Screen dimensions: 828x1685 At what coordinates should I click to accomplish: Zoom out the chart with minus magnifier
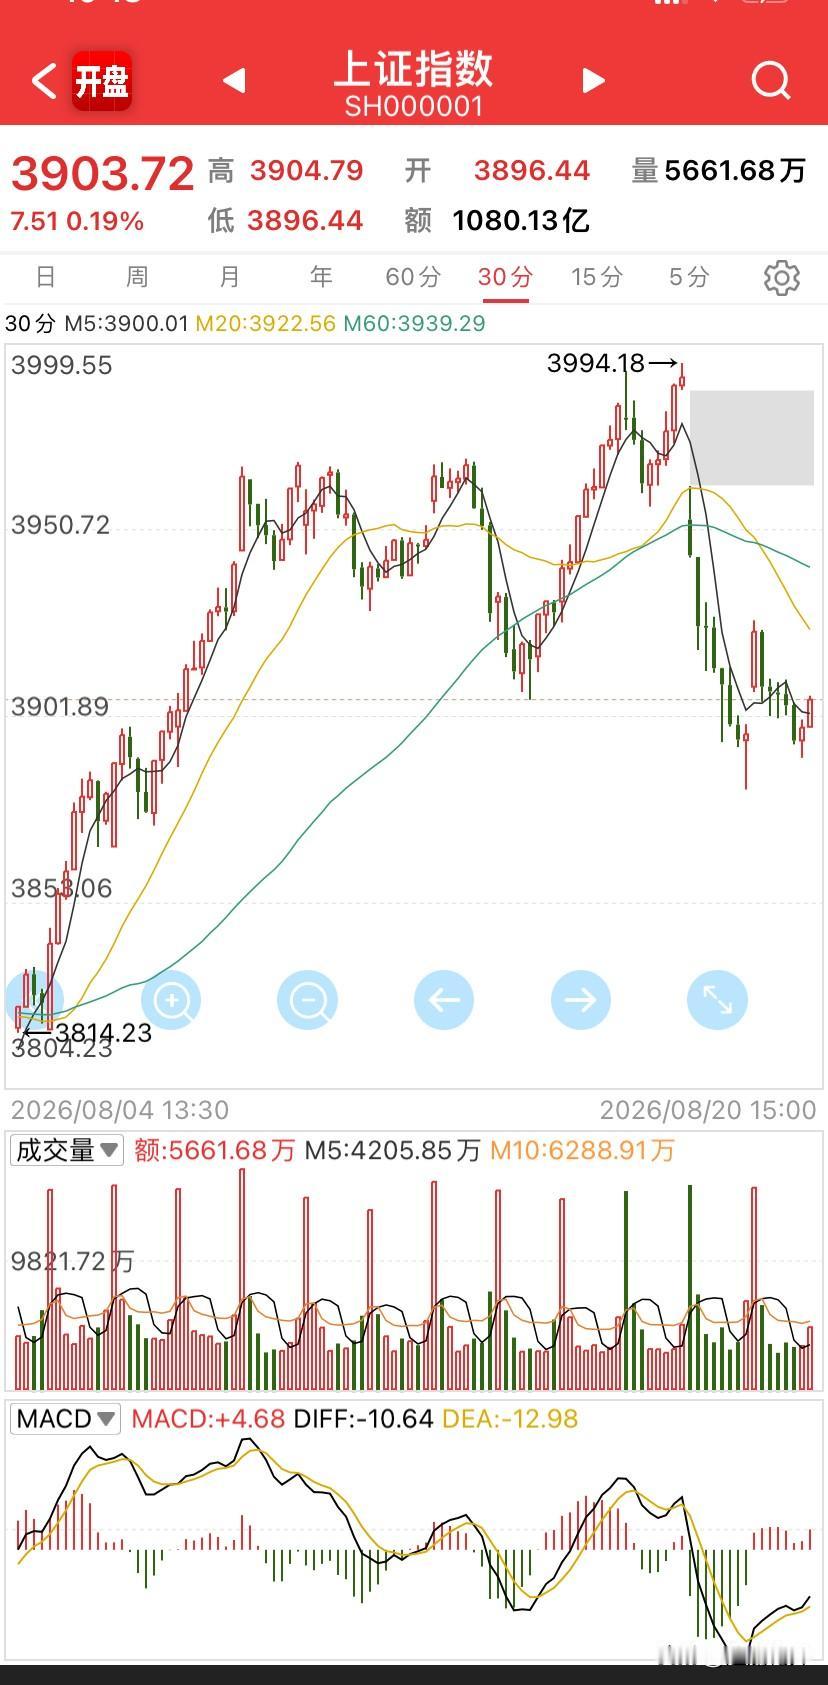(x=307, y=1000)
